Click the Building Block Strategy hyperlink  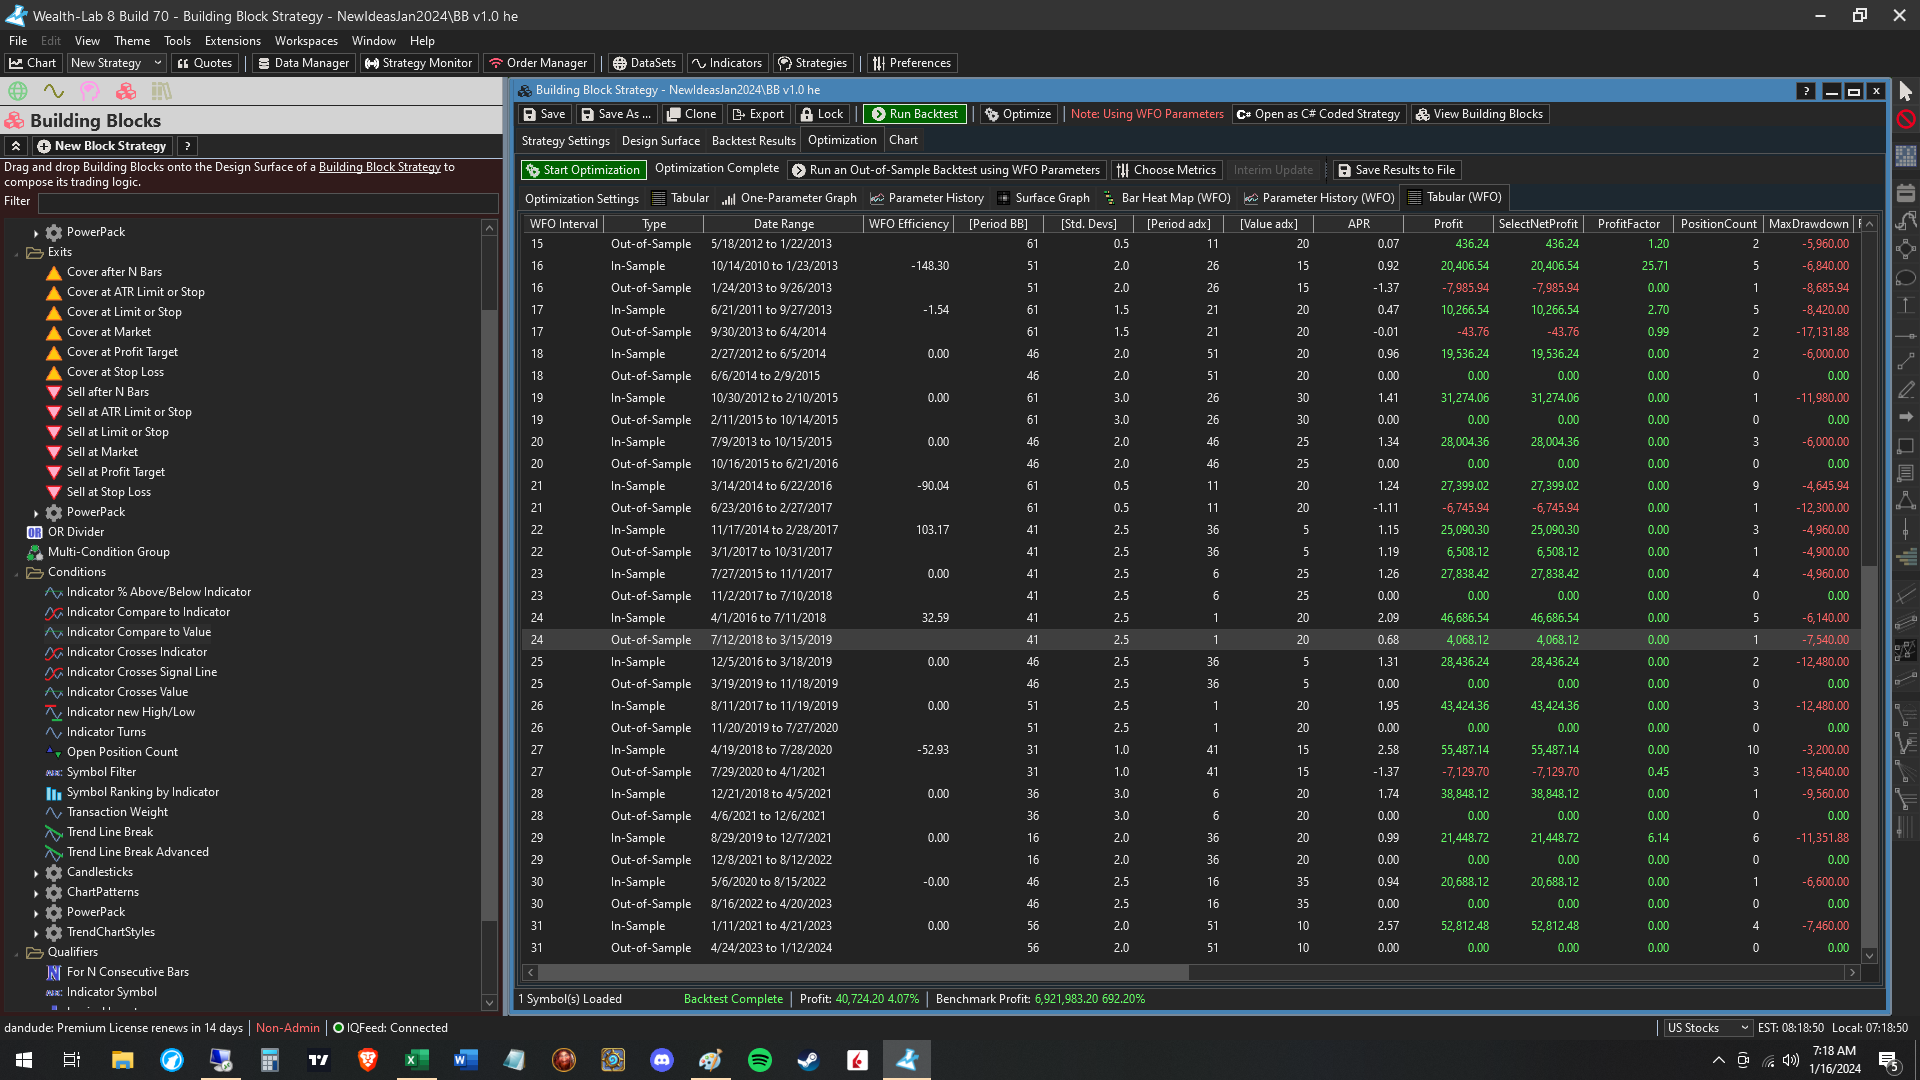click(379, 167)
